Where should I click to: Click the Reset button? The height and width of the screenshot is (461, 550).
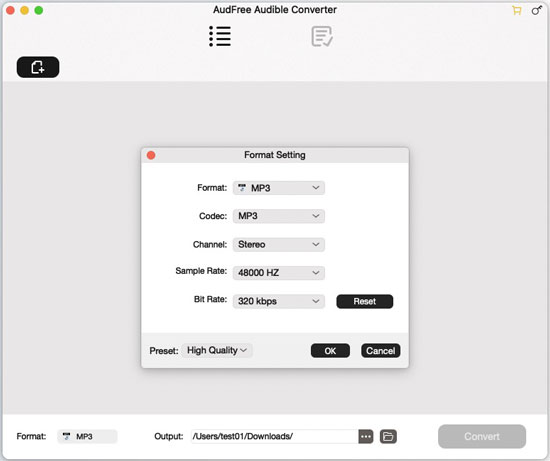365,301
